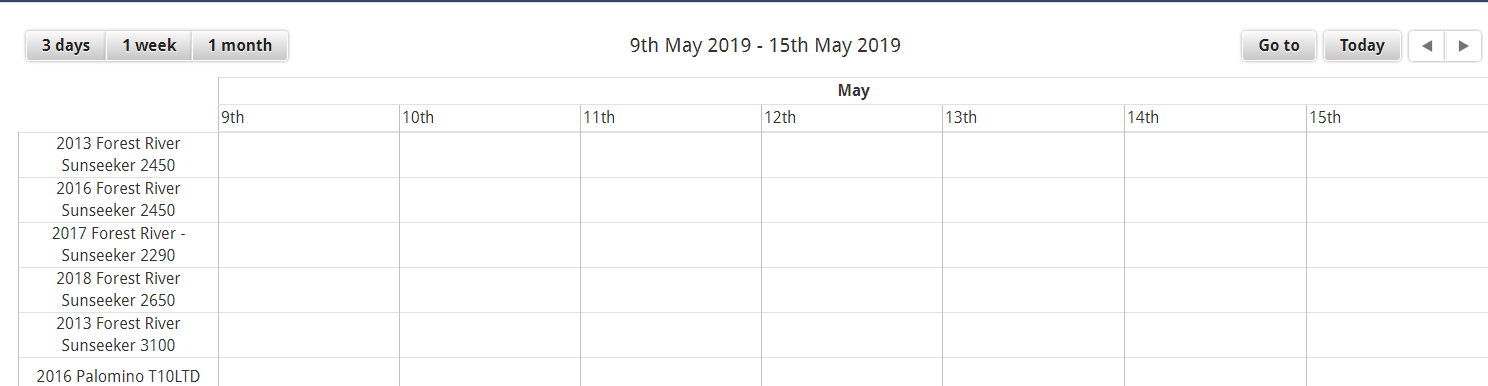This screenshot has height=386, width=1488.
Task: Select the 2018 Forest River Sunseeker 2650 row
Action: (x=118, y=290)
